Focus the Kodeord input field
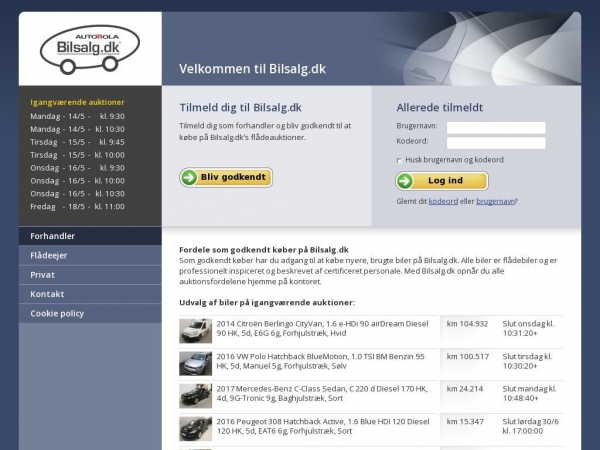Image resolution: width=600 pixels, height=450 pixels. tap(496, 143)
